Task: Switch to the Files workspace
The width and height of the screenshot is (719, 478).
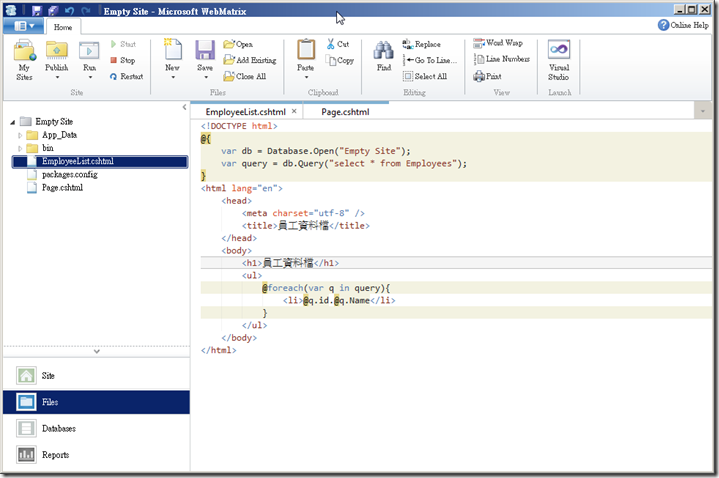Action: click(96, 402)
